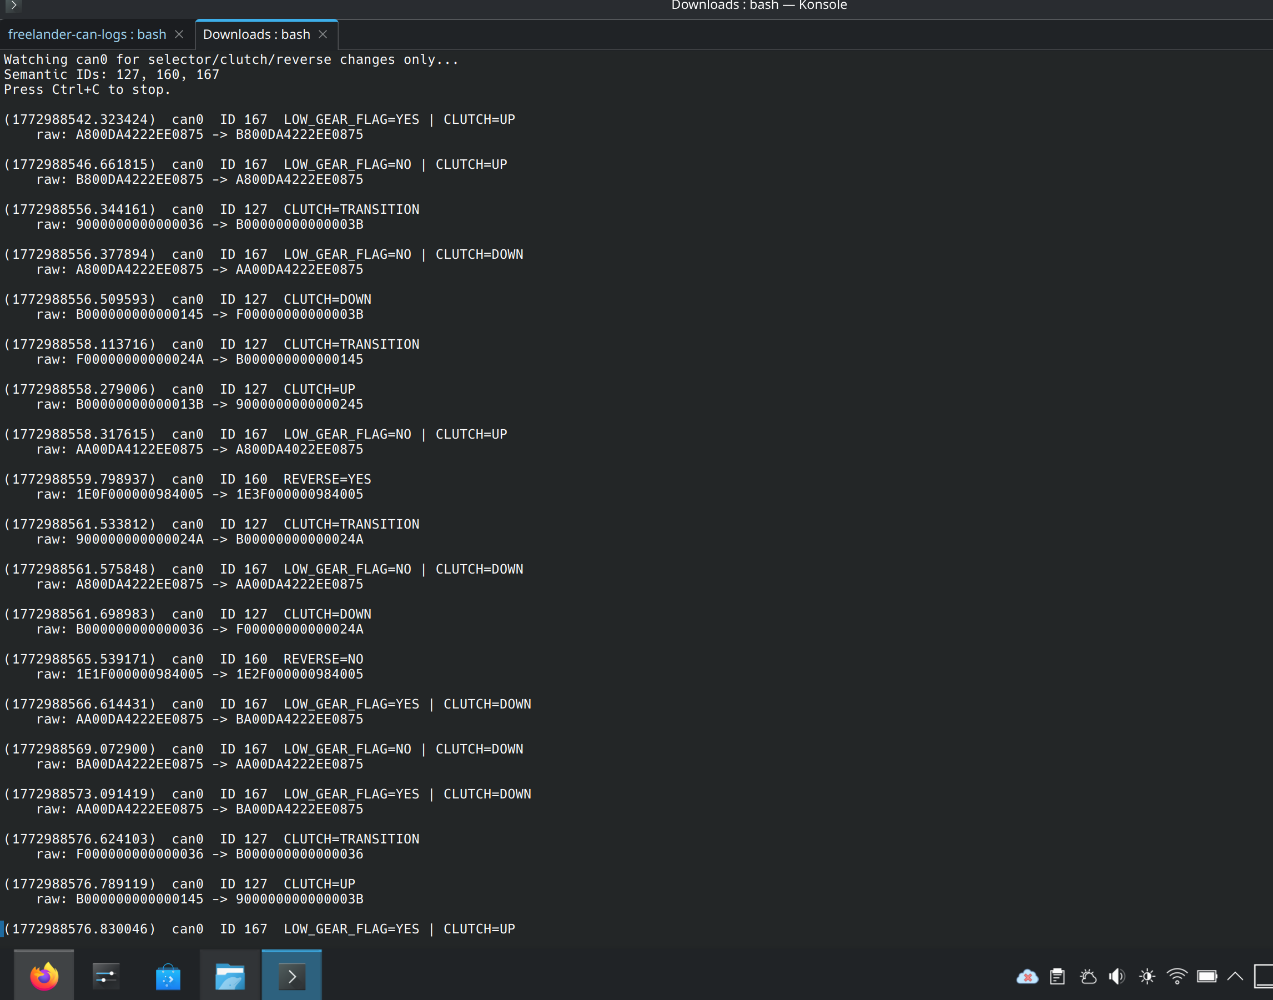Expand hidden system tray icons arrow
1273x1000 pixels.
tap(1235, 977)
